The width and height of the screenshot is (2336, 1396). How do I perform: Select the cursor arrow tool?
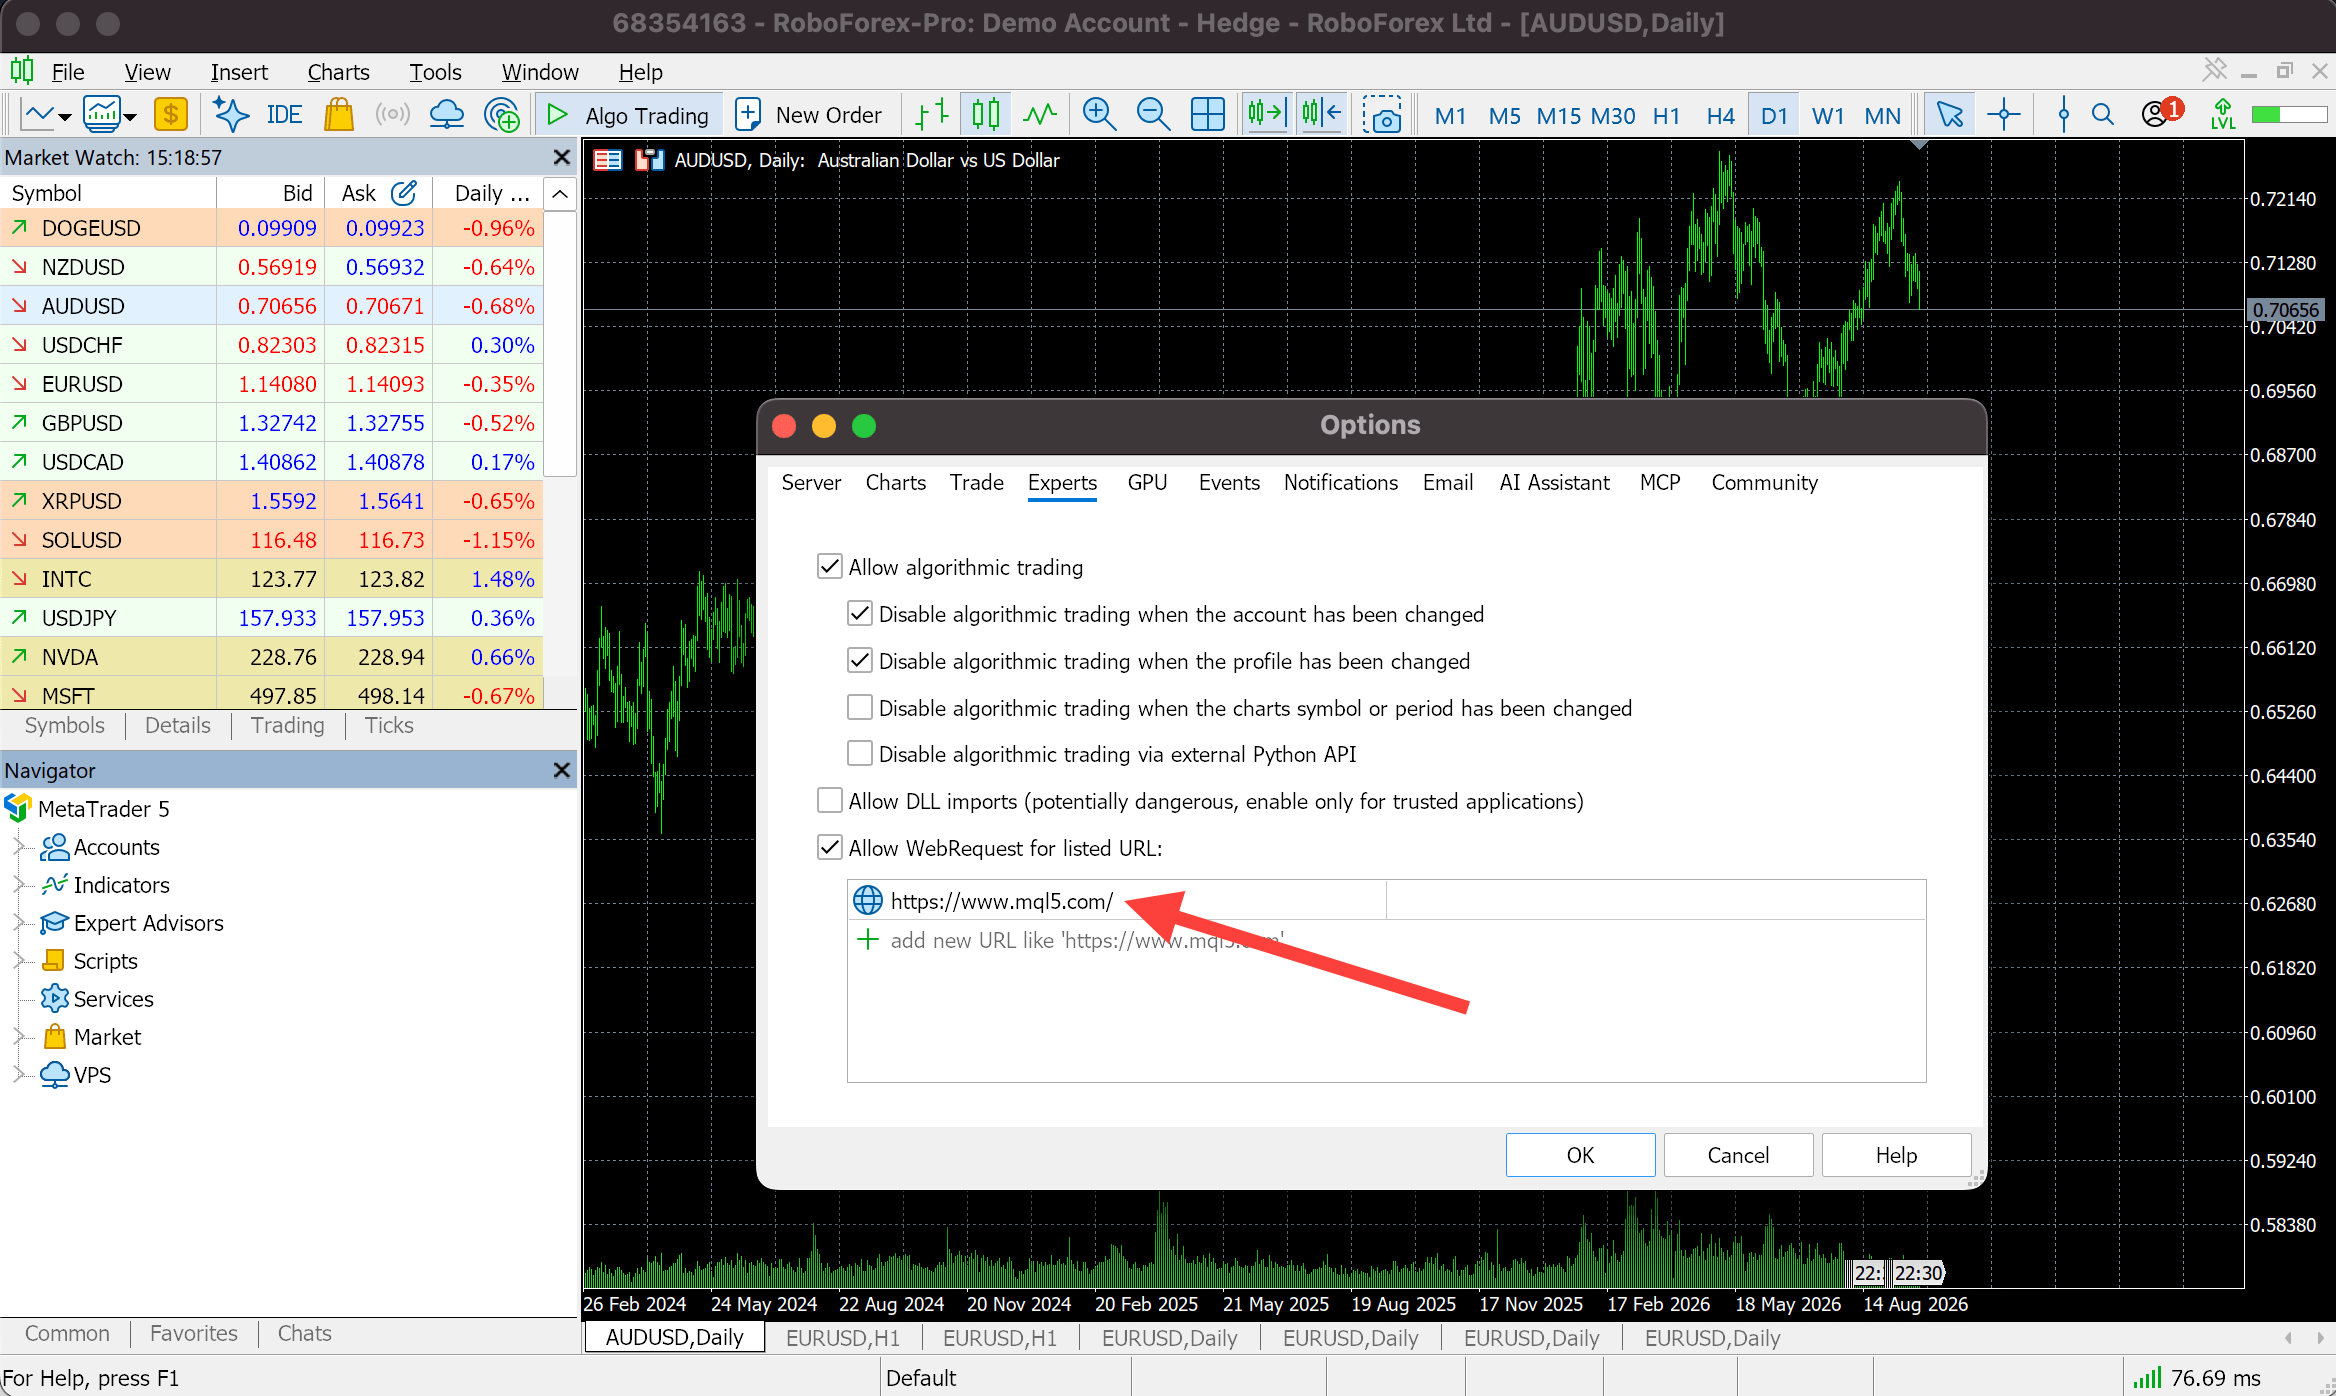coord(1949,115)
